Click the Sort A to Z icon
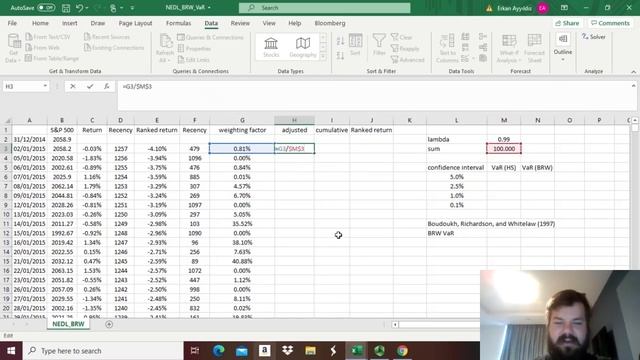This screenshot has height=360, width=640. tap(340, 41)
